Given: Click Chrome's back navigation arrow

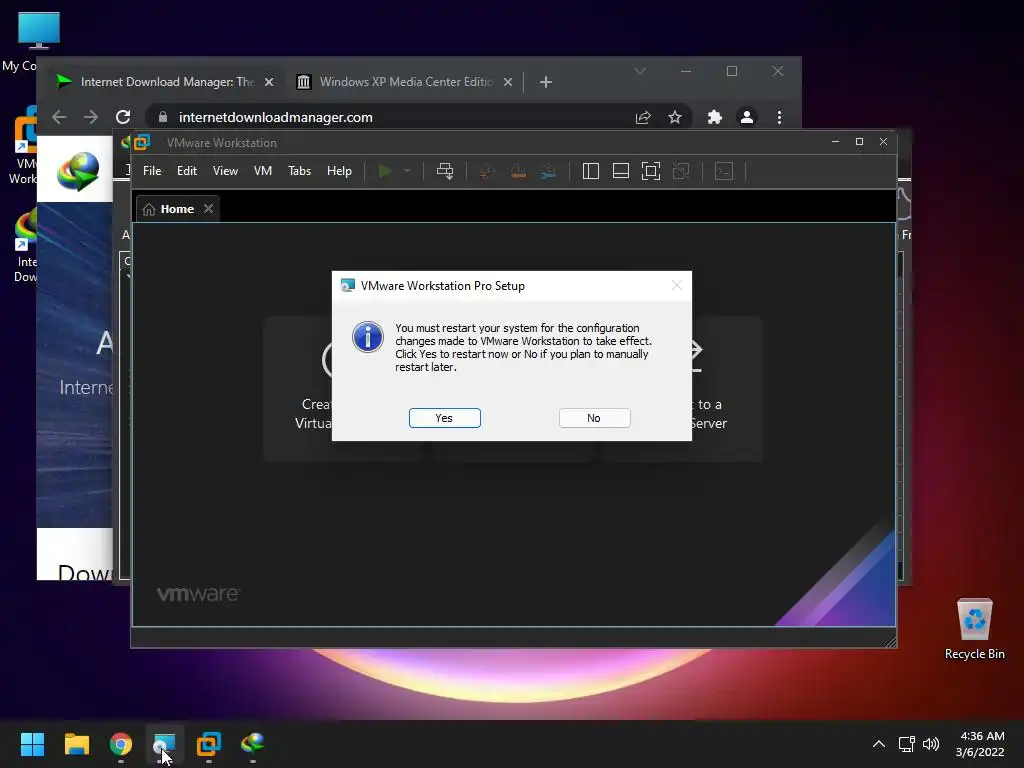Looking at the screenshot, I should [x=59, y=117].
